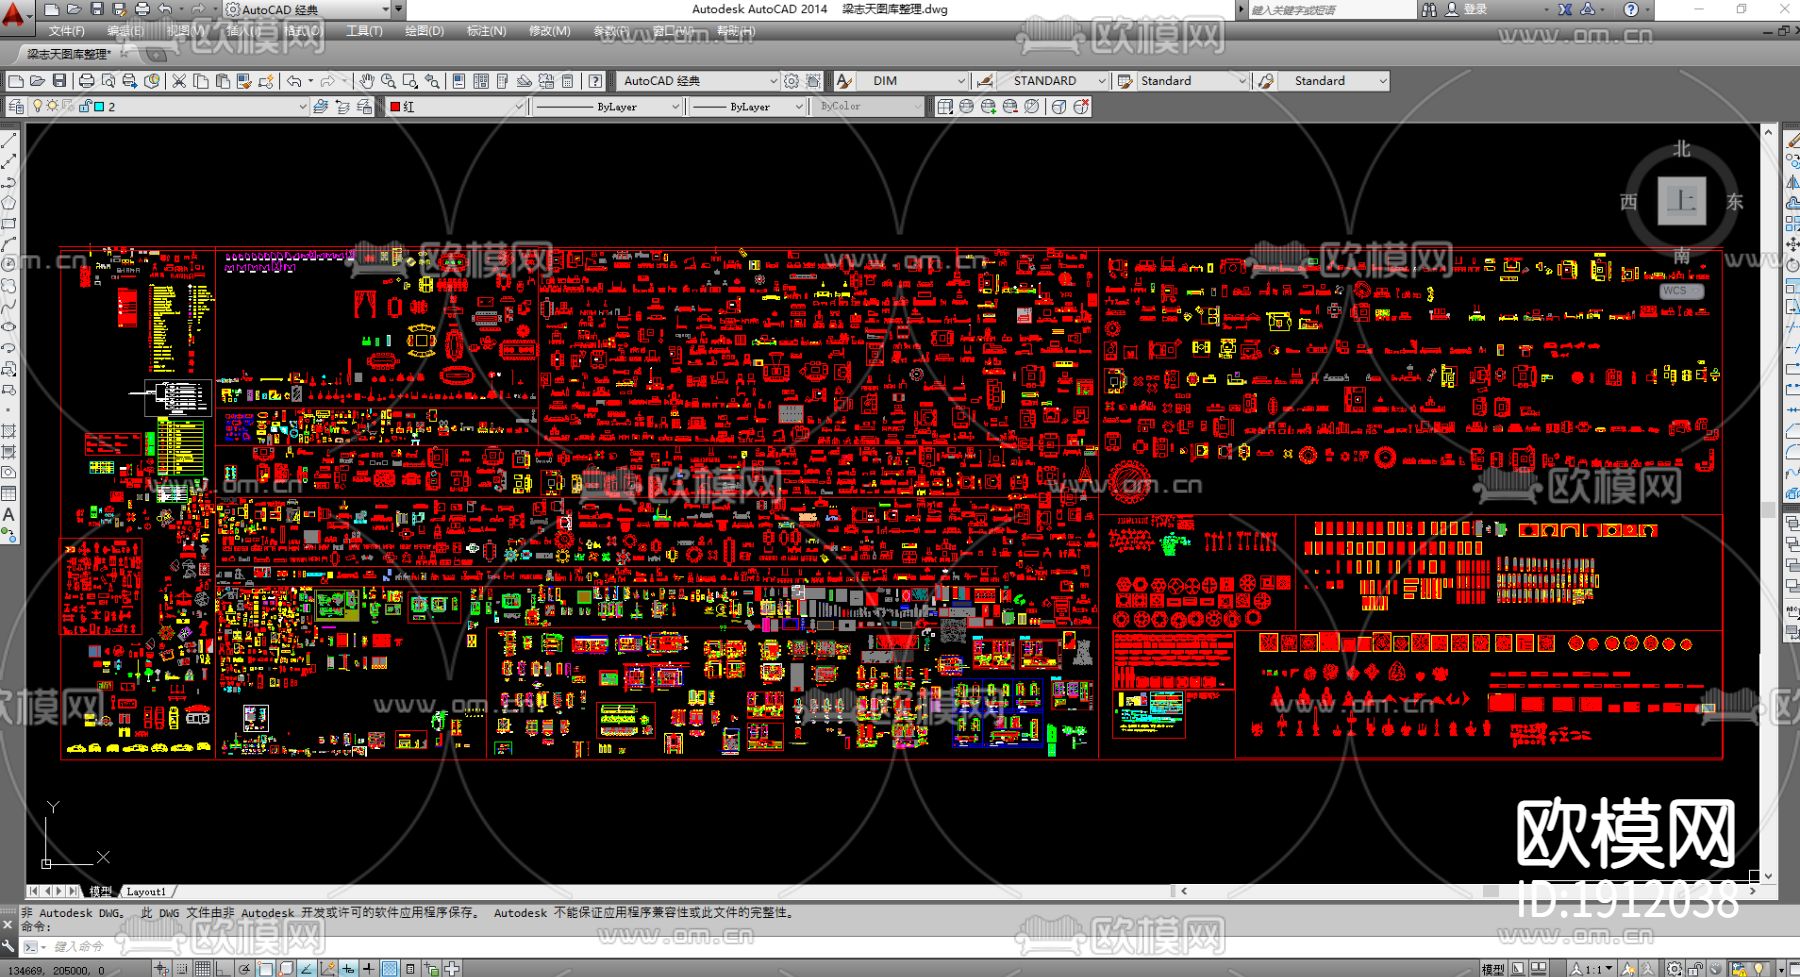Toggle the layer freeze sun icon
The width and height of the screenshot is (1800, 977).
(52, 106)
